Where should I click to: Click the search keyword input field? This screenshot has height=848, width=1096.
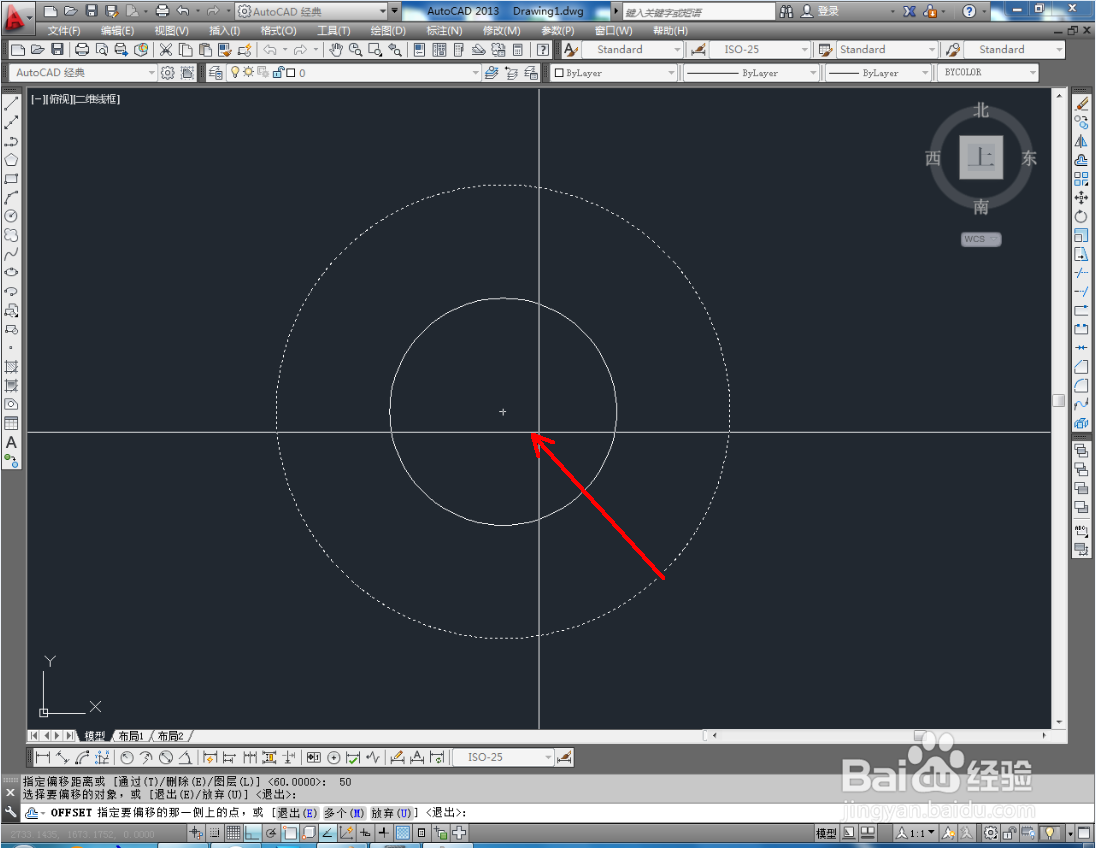click(x=698, y=12)
